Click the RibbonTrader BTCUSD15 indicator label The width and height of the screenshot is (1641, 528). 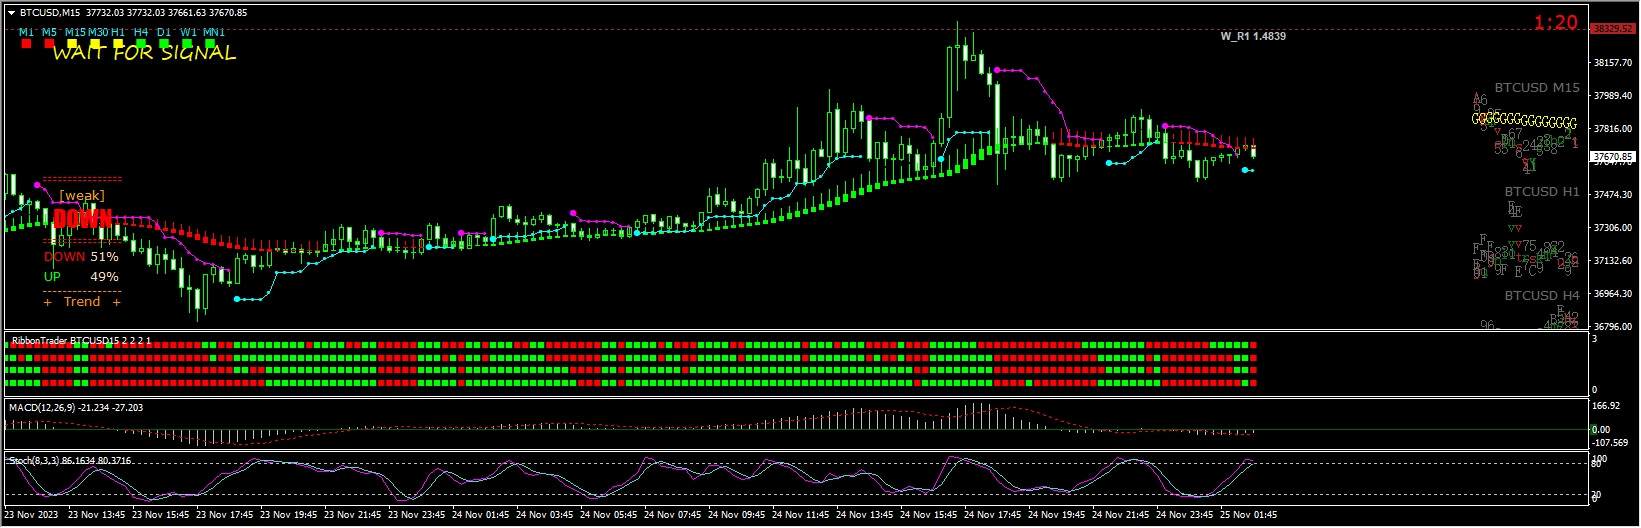point(80,341)
